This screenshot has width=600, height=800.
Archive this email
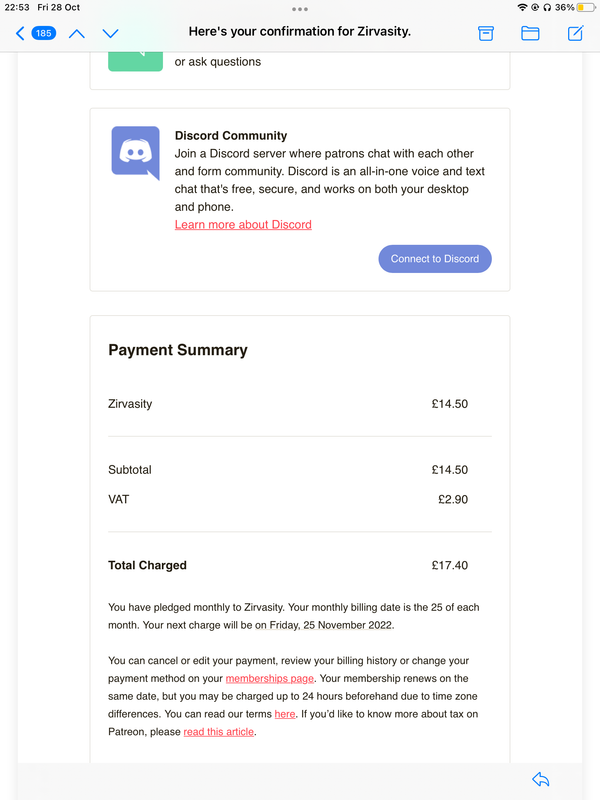click(486, 33)
